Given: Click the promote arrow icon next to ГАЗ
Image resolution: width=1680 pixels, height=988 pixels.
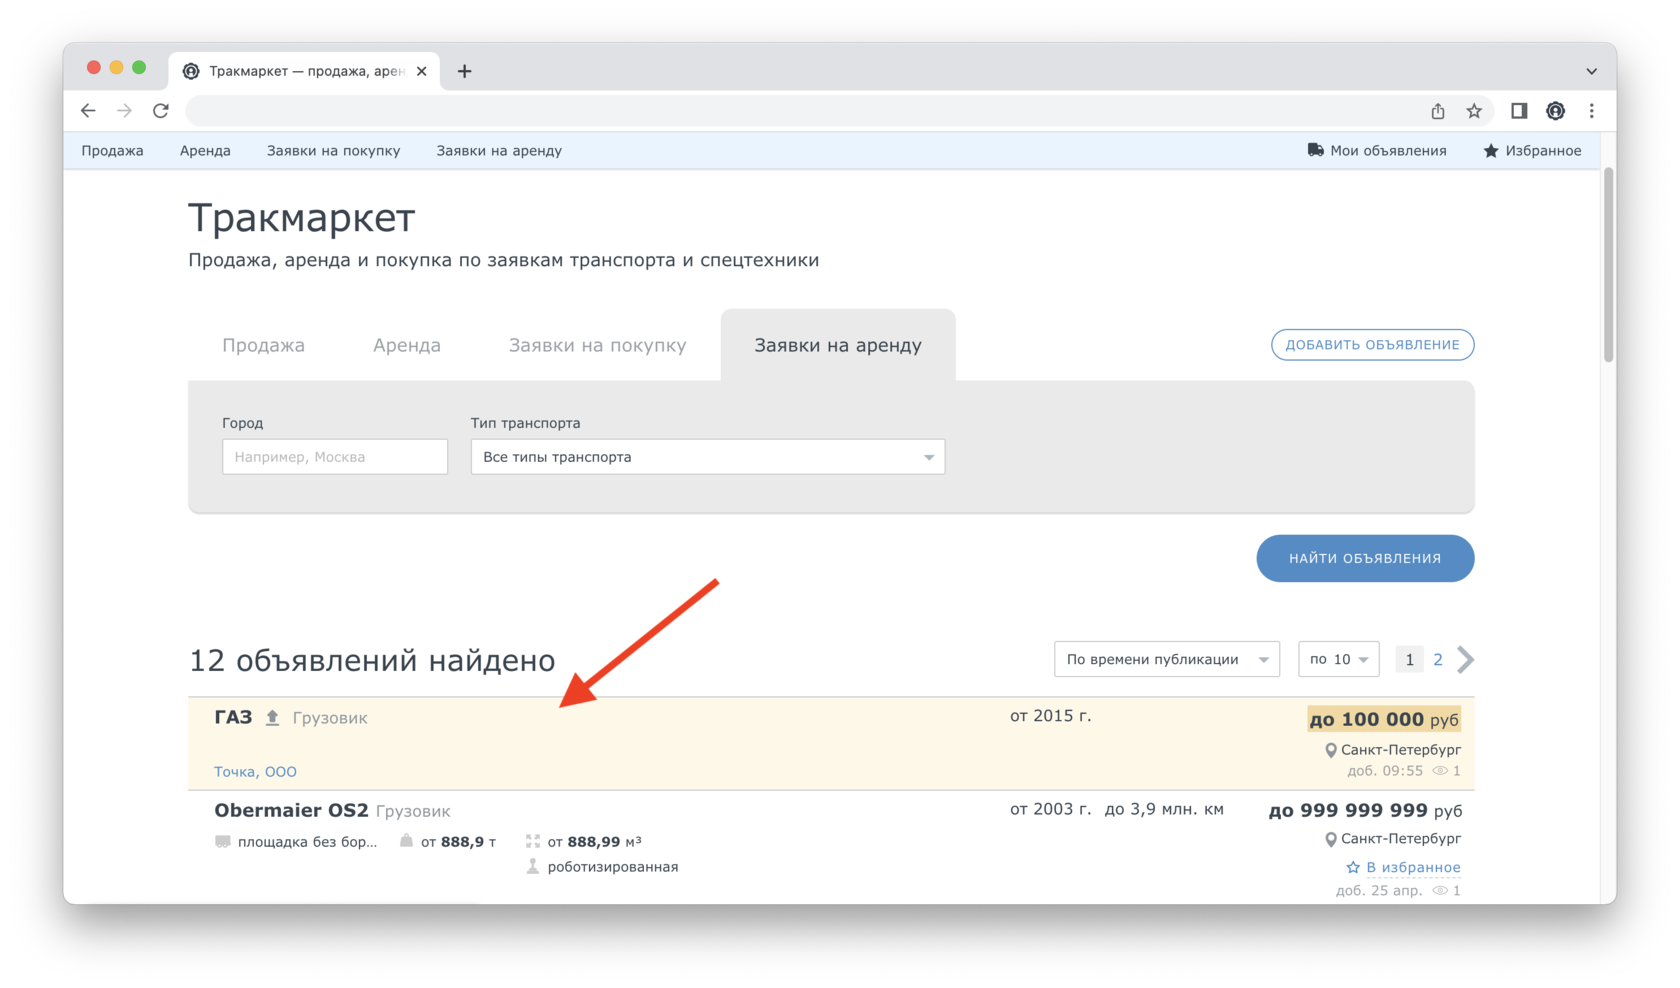Looking at the screenshot, I should [272, 717].
